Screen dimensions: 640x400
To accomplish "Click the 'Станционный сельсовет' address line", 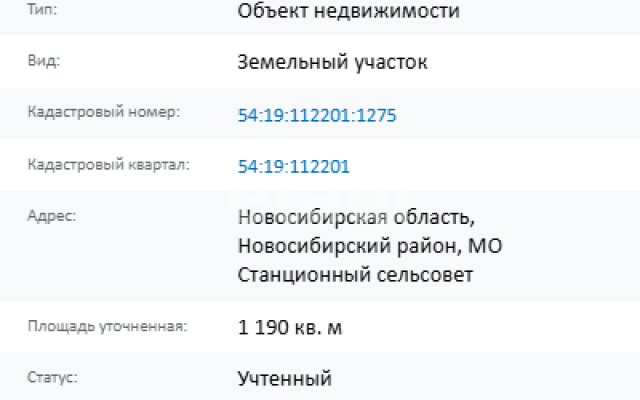I will pos(355,275).
